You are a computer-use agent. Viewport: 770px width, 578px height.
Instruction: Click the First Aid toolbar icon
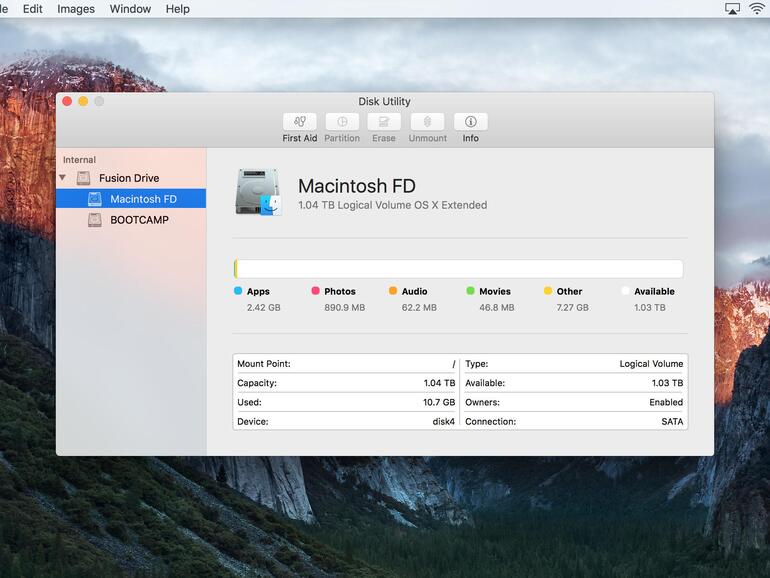(299, 122)
